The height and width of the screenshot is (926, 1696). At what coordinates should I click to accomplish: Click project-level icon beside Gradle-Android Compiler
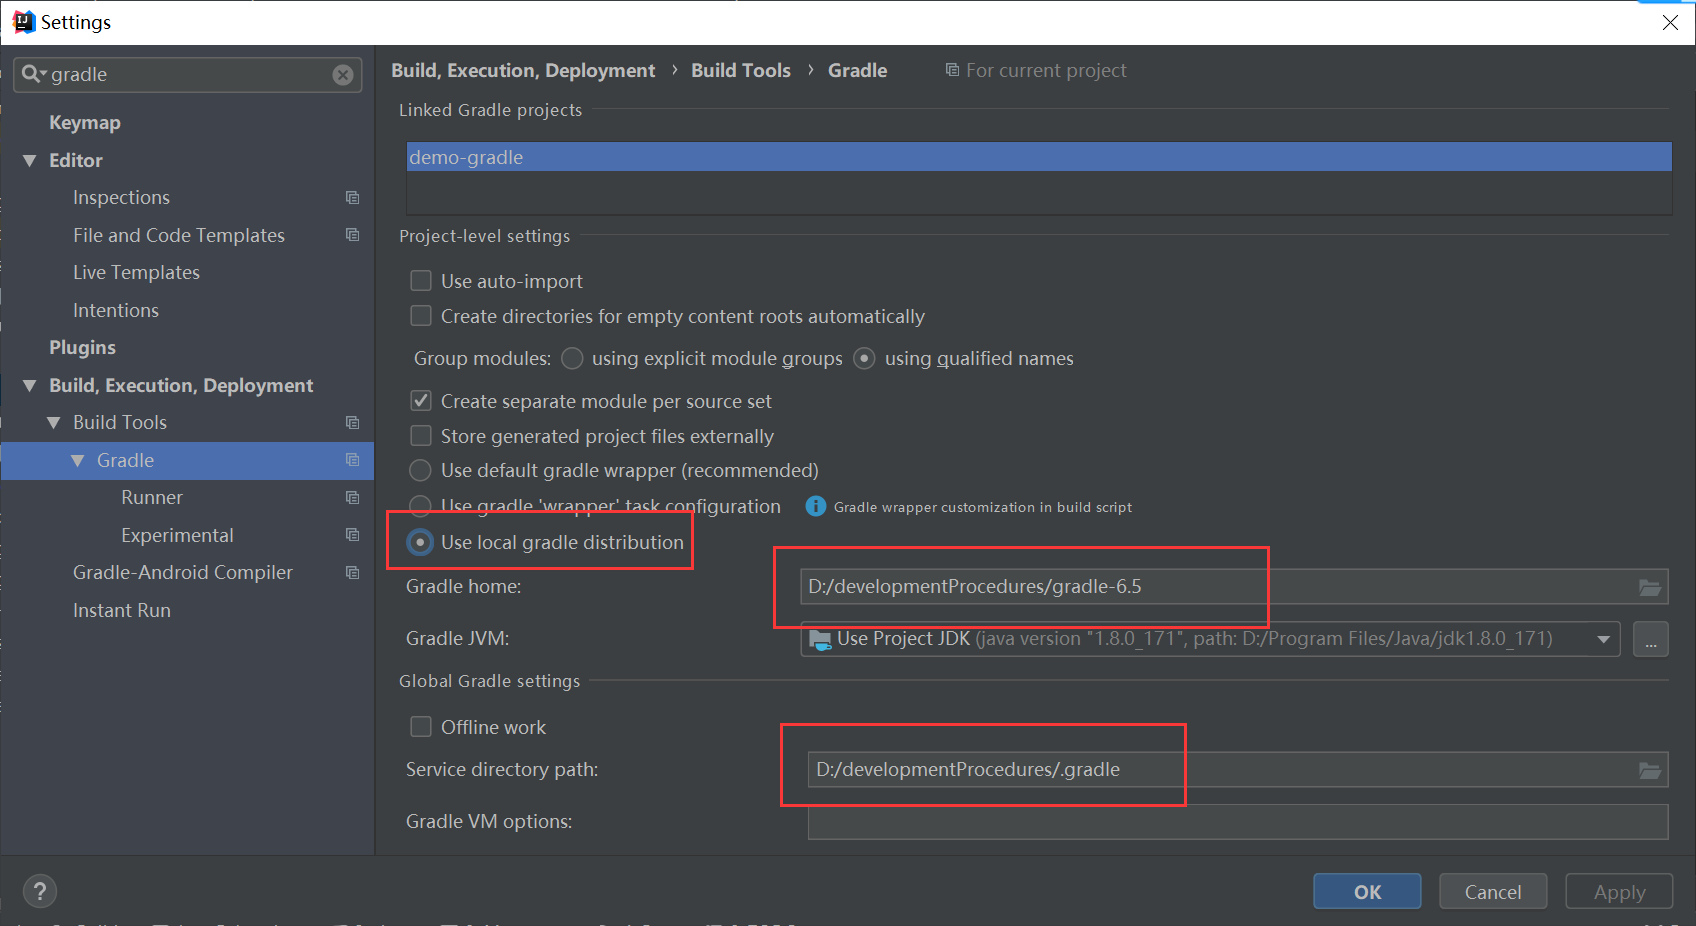point(352,573)
